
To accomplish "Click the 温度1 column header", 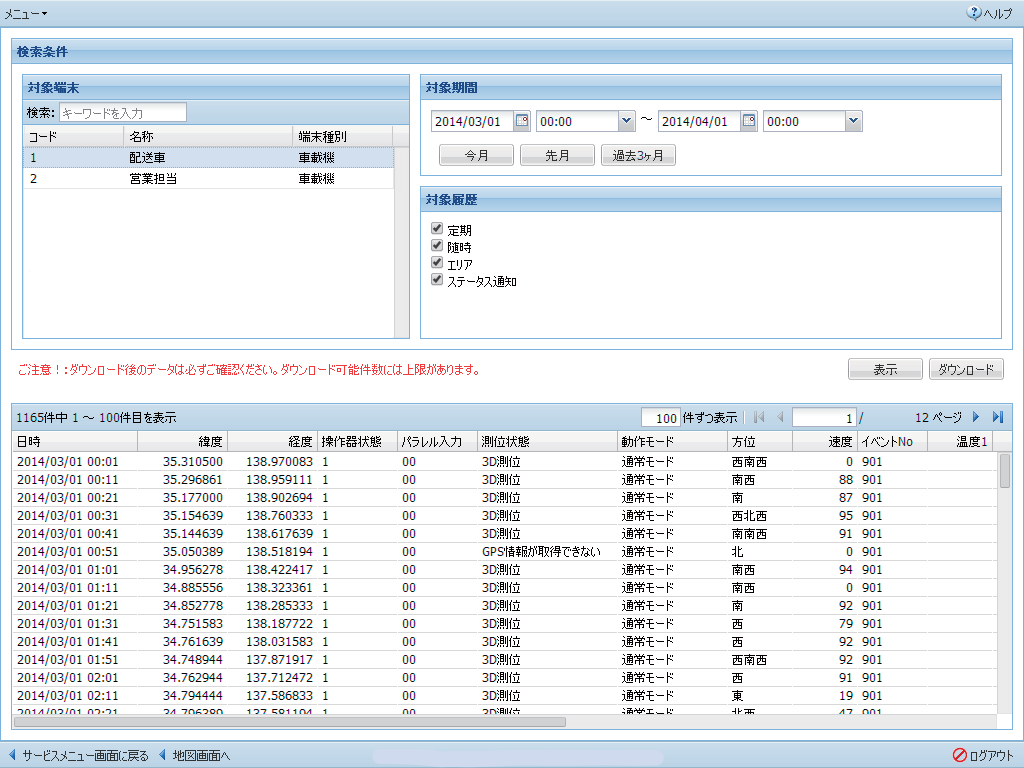I will pos(959,441).
